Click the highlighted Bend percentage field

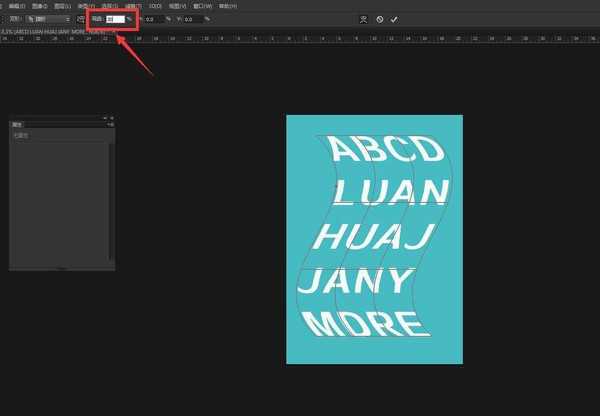[x=115, y=19]
